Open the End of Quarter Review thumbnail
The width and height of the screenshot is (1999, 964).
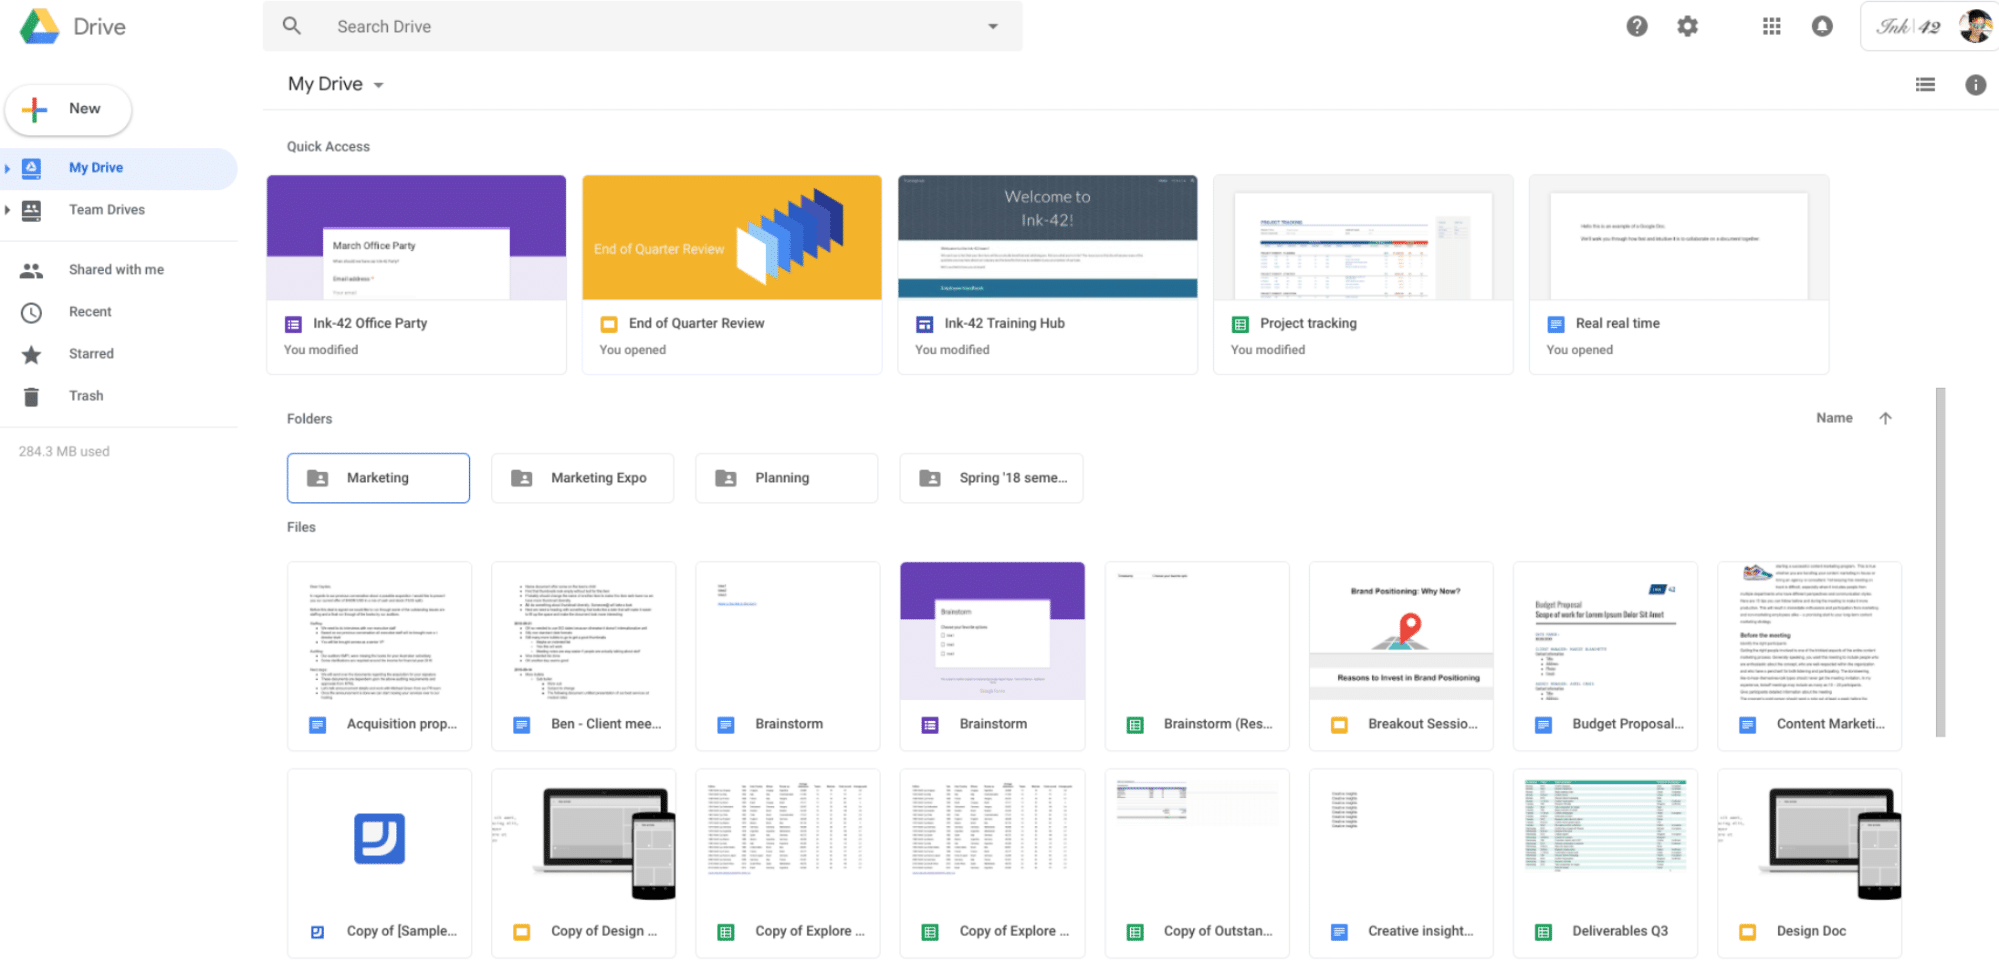point(731,238)
